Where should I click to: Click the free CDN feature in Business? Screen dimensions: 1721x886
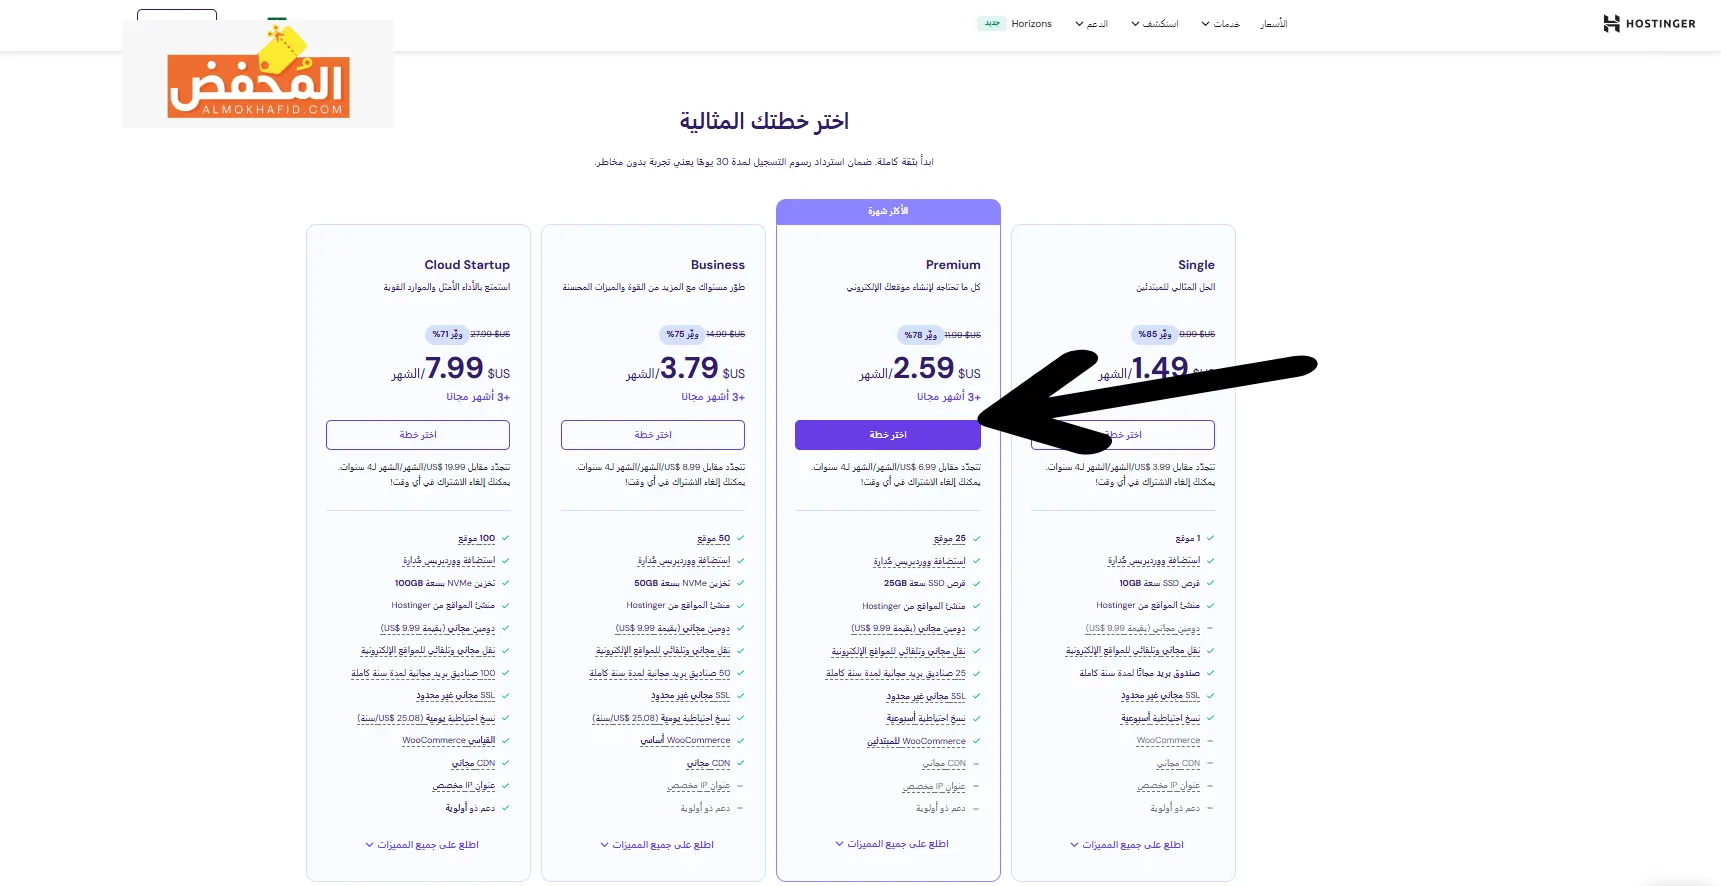pos(708,763)
